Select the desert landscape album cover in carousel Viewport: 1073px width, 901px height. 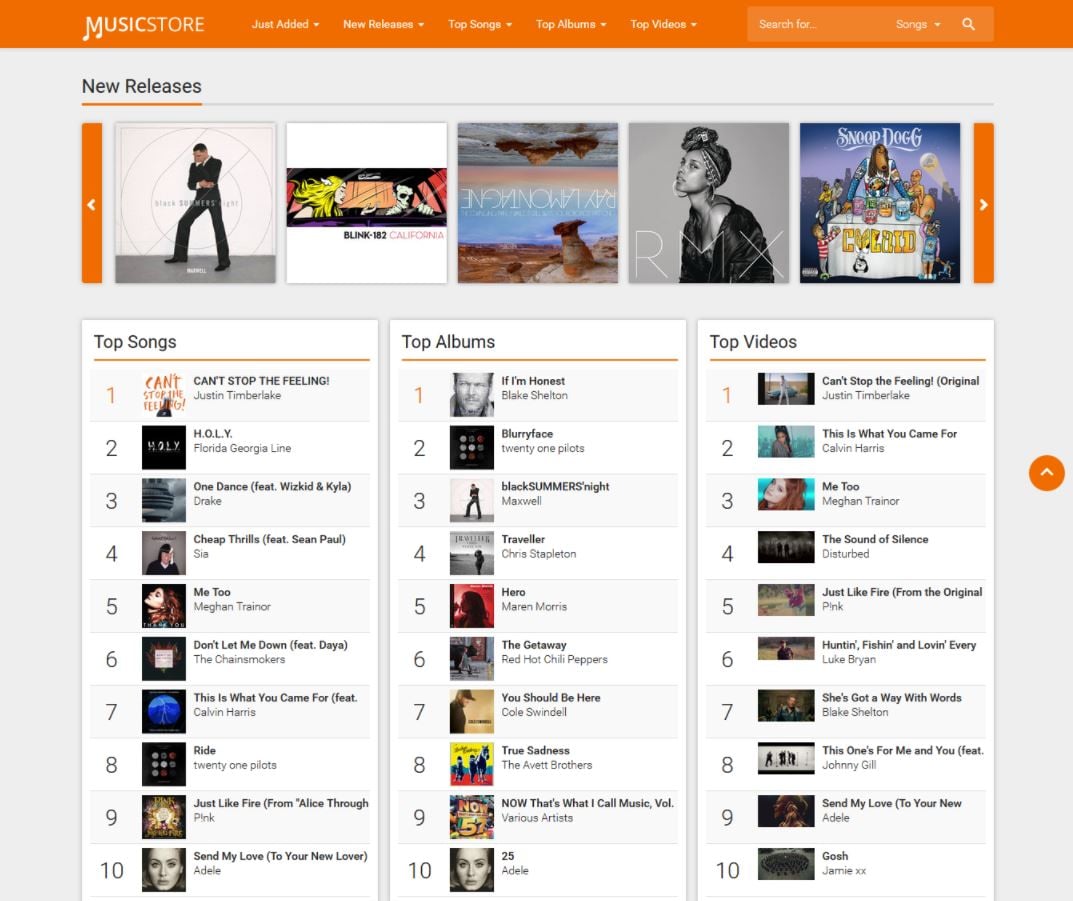(x=538, y=203)
